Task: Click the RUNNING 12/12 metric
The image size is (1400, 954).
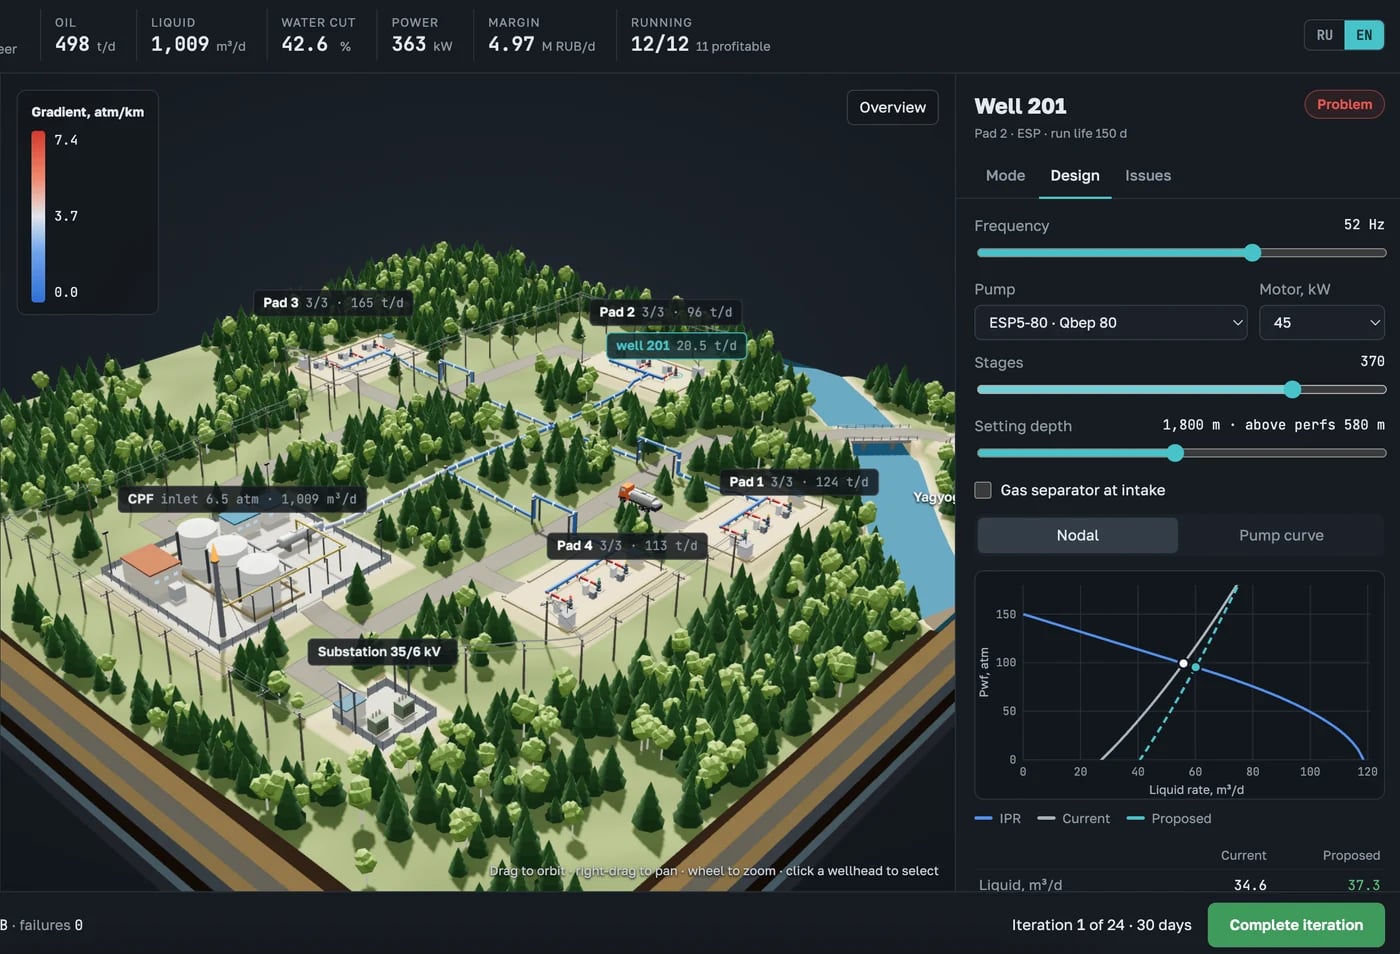Action: click(700, 35)
